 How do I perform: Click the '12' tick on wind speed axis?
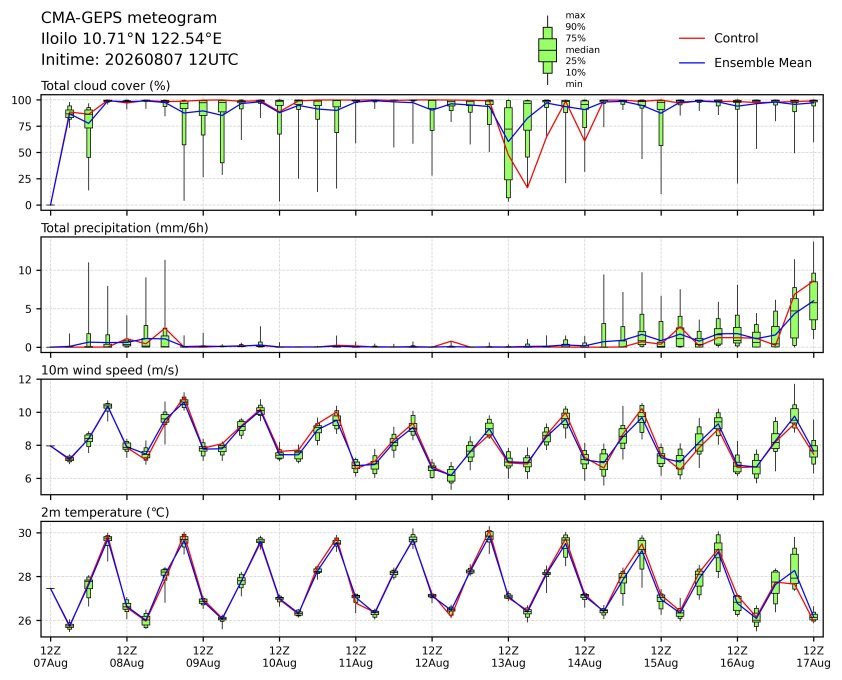(26, 380)
